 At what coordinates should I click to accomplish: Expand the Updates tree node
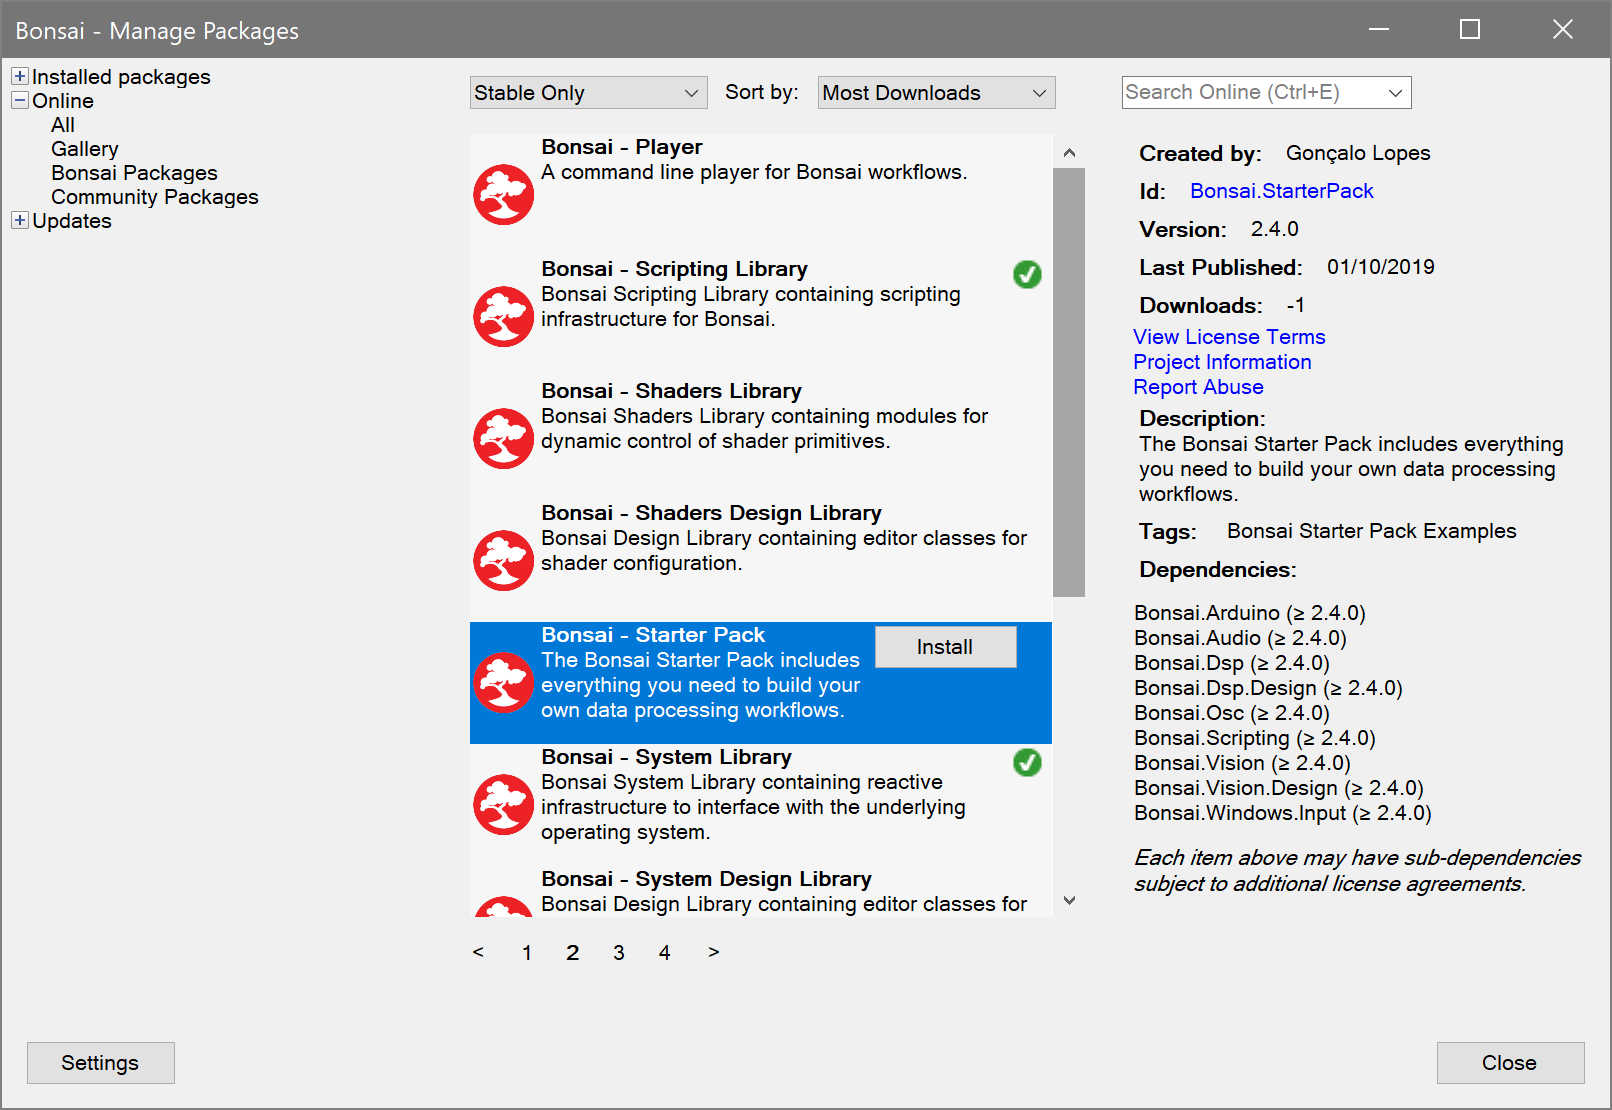[20, 220]
